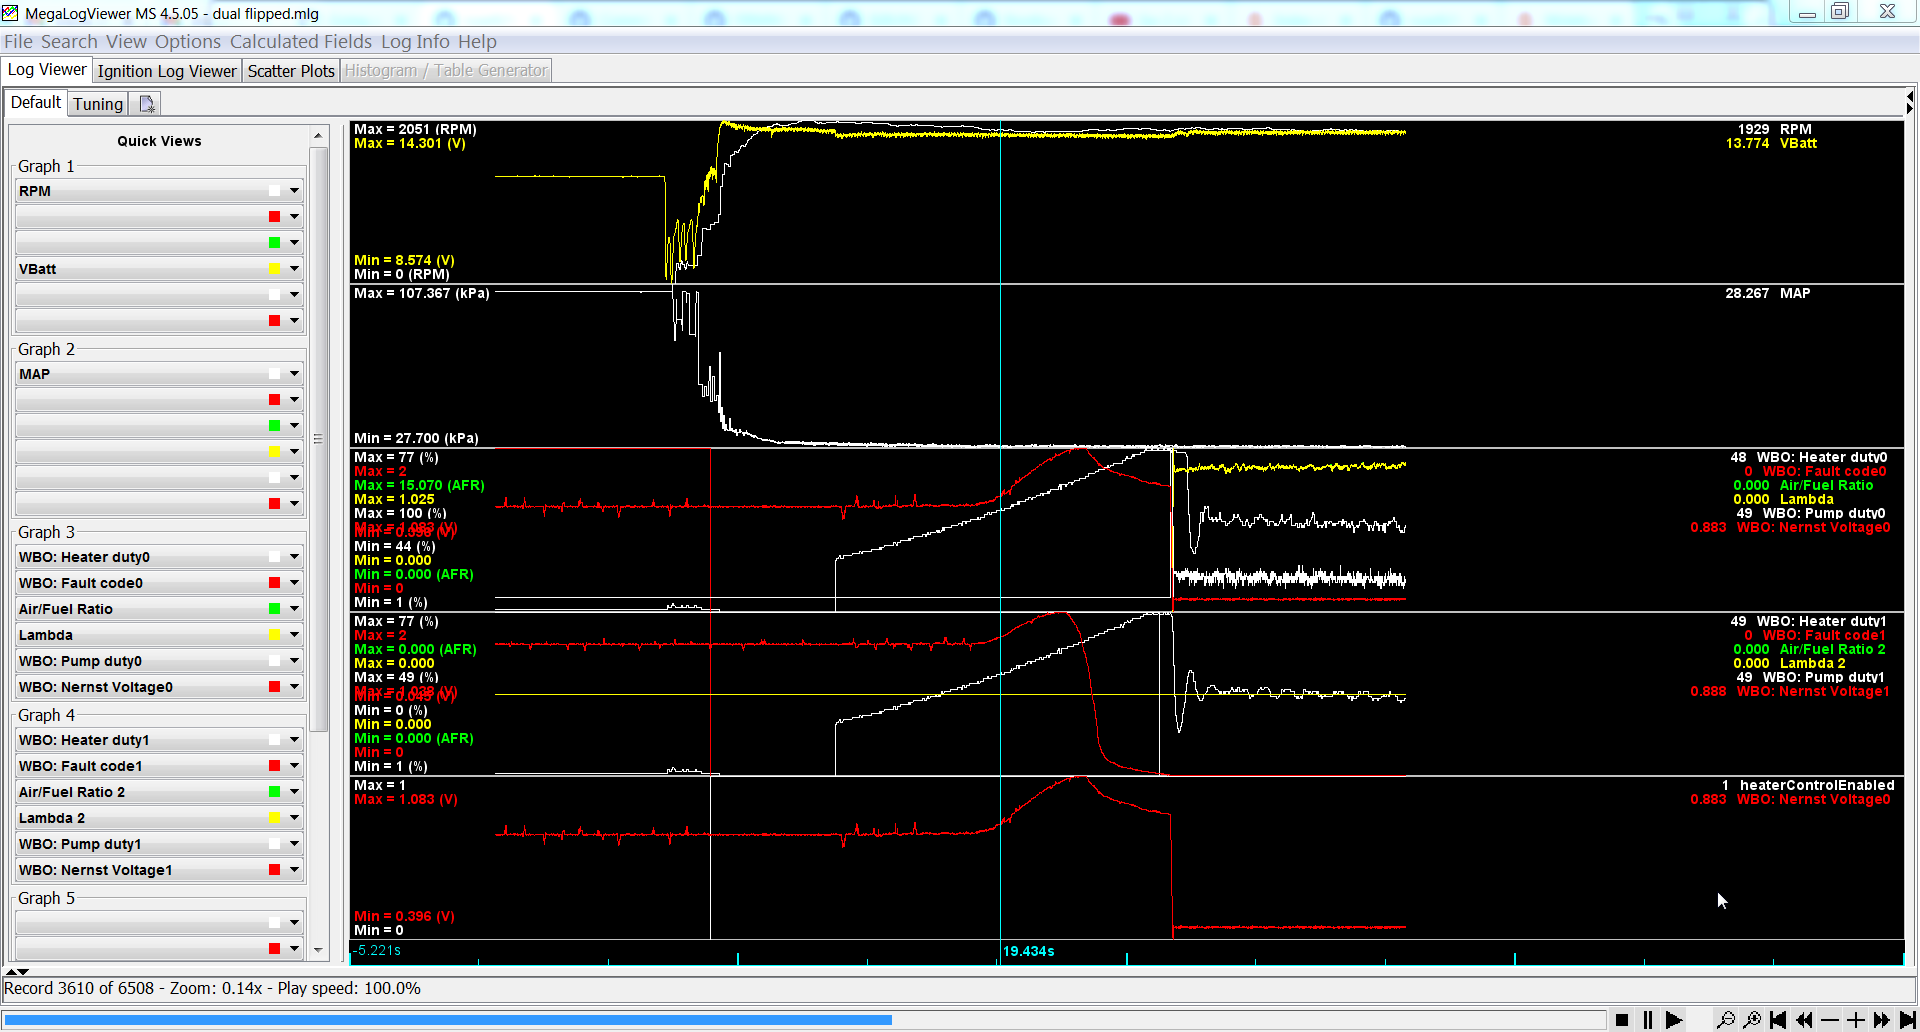Fast forward the log playback
This screenshot has width=1920, height=1032.
coord(1882,1020)
